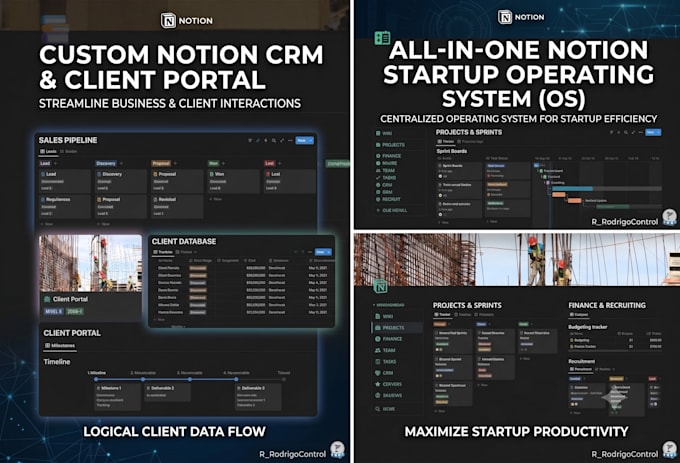Select the first tab under Recruitment heading
This screenshot has height=463, width=680.
(581, 369)
